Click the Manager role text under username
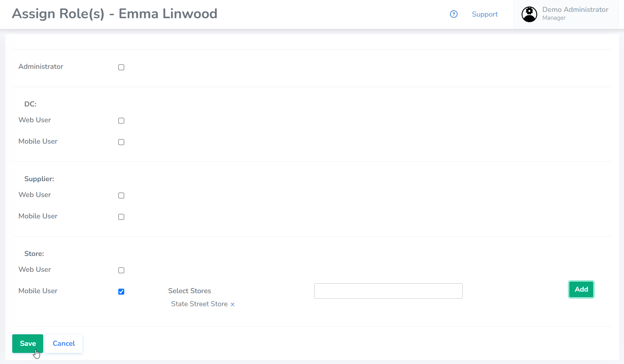The image size is (624, 364). [554, 18]
